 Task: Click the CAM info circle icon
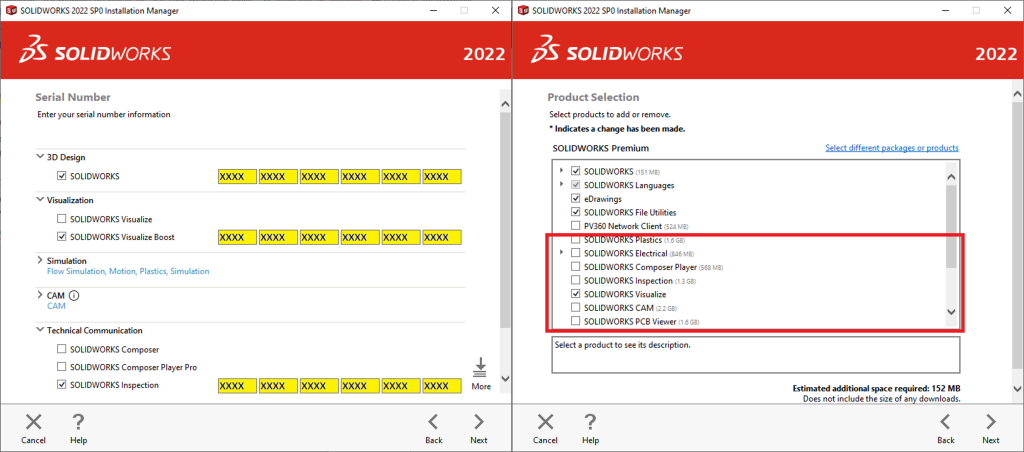point(74,295)
